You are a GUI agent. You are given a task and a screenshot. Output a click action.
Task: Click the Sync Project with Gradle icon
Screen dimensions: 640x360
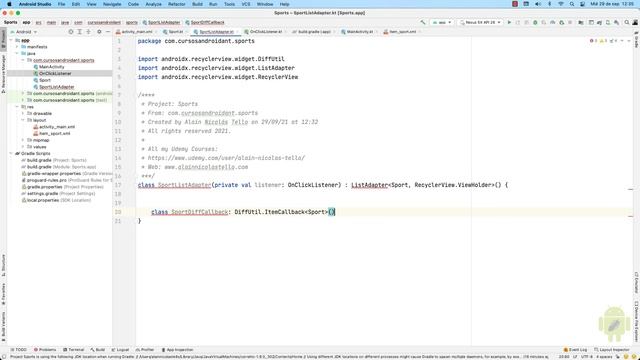coord(599,22)
